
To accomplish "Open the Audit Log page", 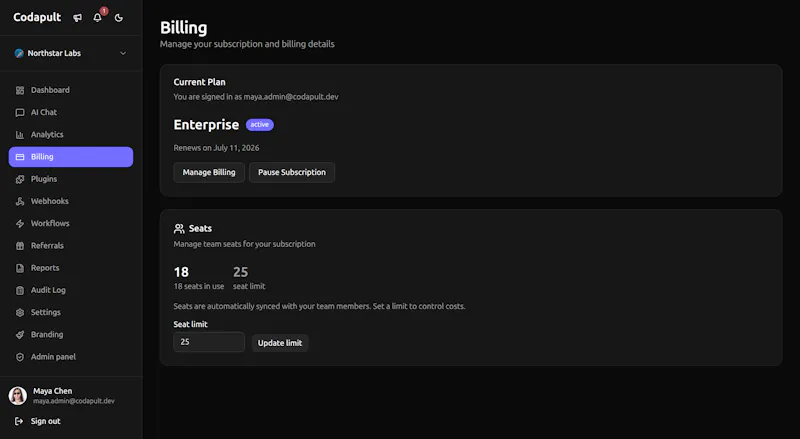I will click(71, 290).
